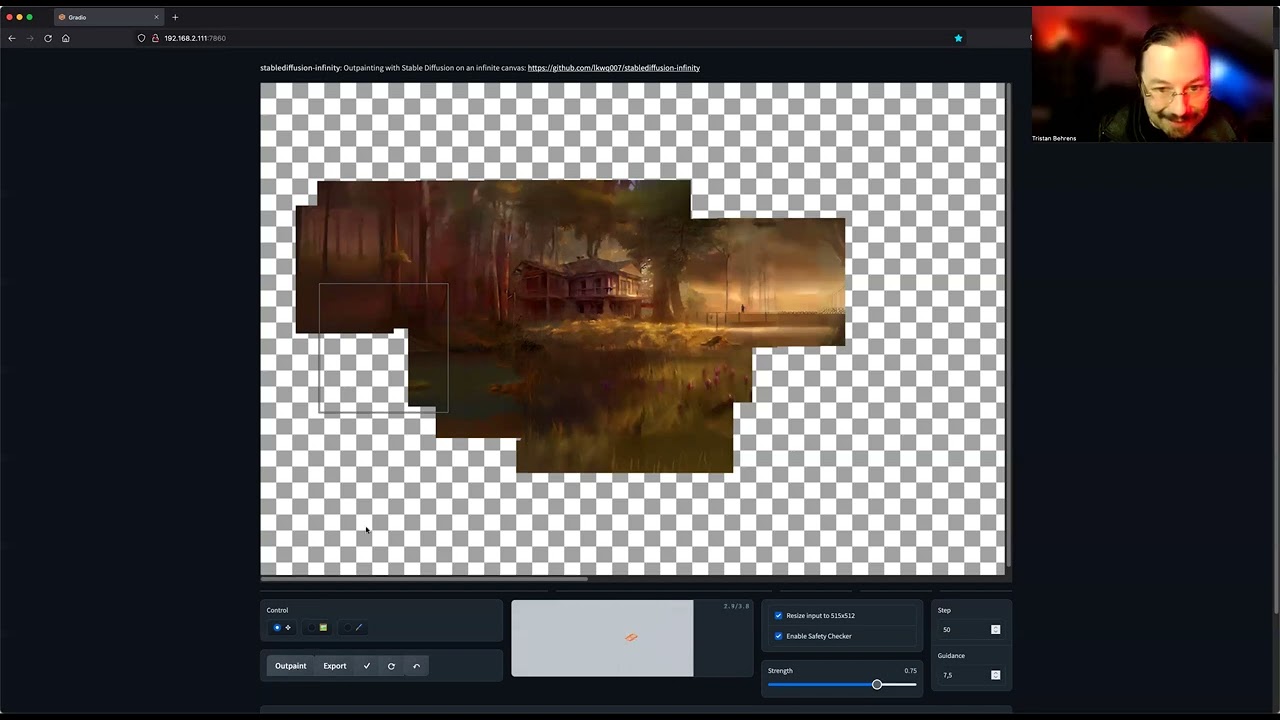
Task: Focus the Guidance number field
Action: coord(970,675)
